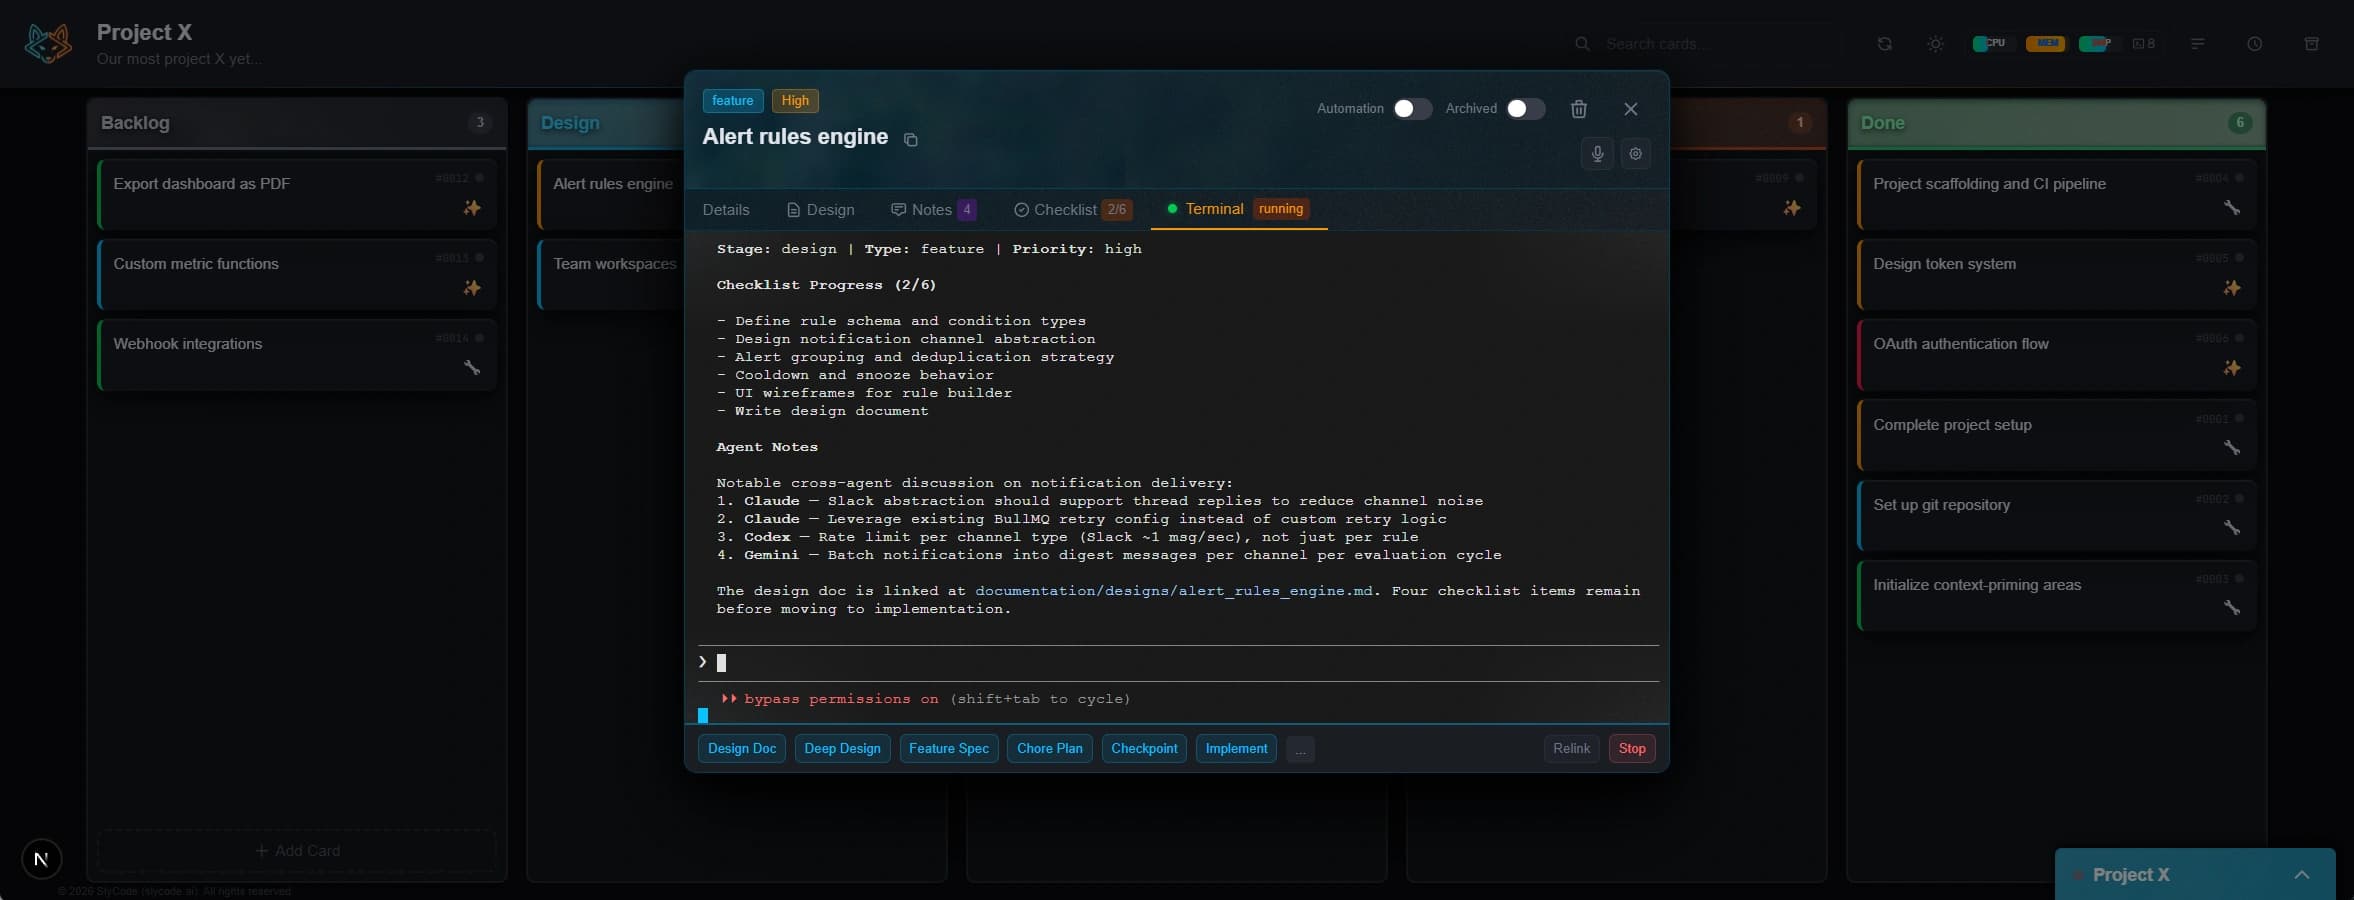The image size is (2354, 900).
Task: Click the terminal count indicator showing 8
Action: pos(2144,44)
